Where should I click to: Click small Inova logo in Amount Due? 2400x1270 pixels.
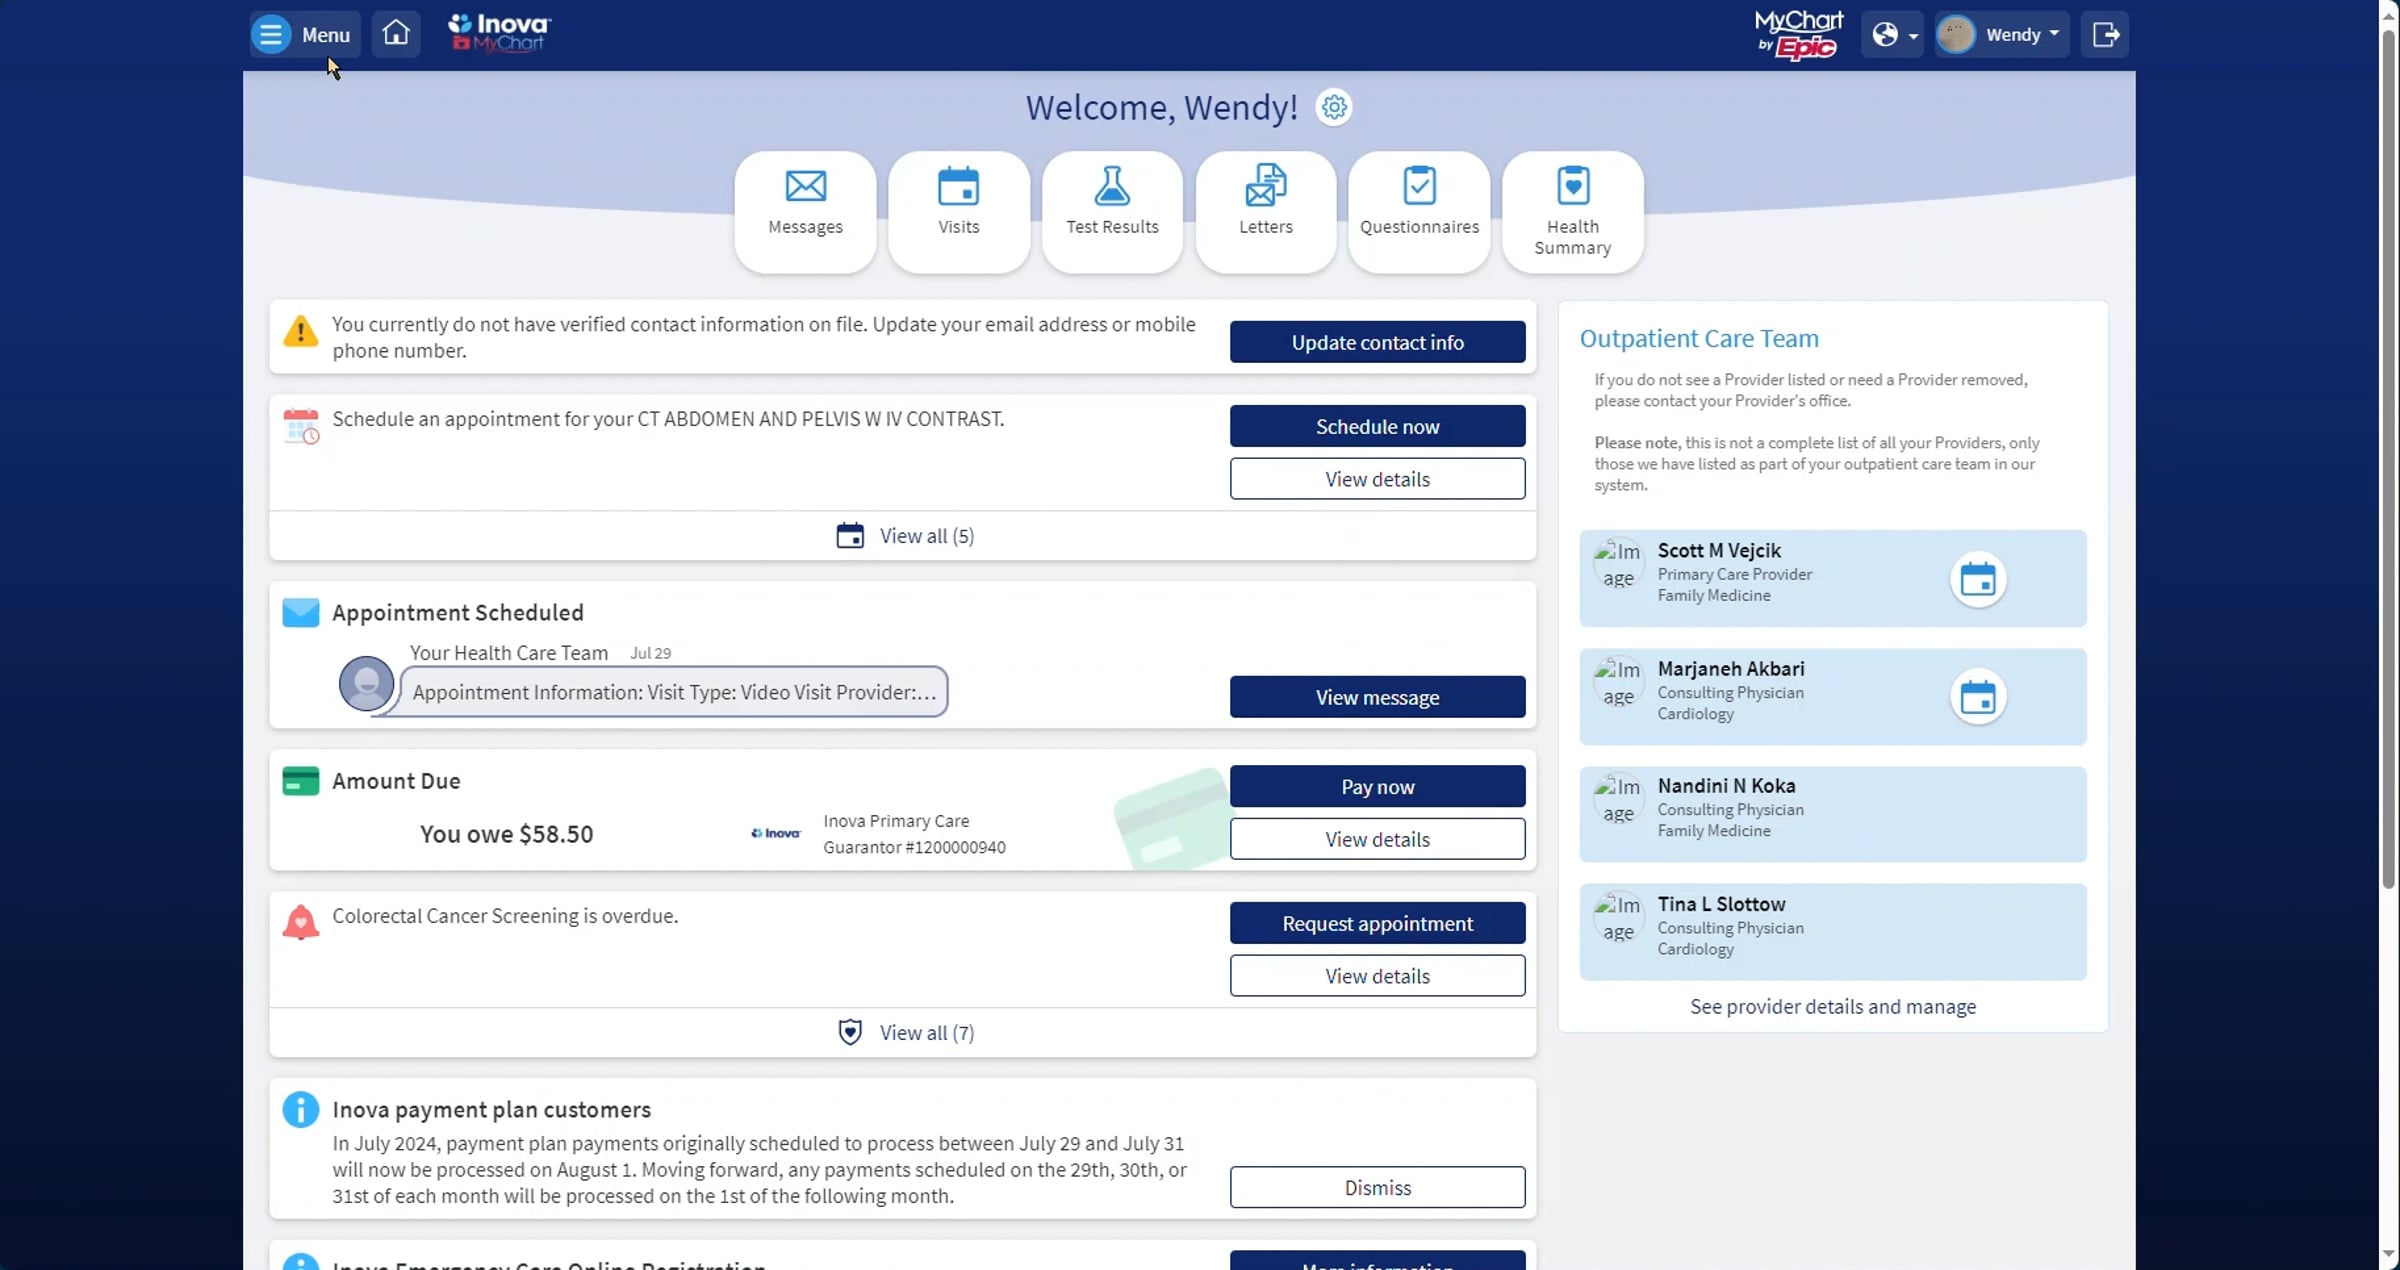pos(776,833)
